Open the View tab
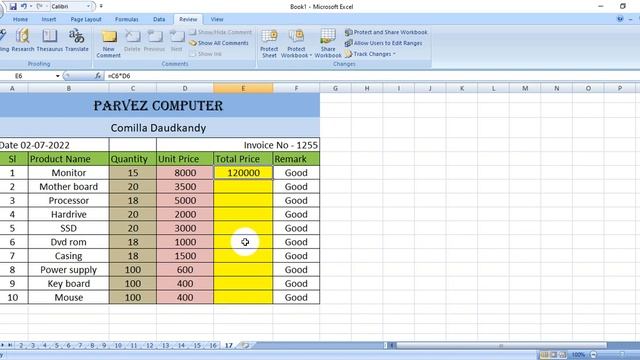This screenshot has height=360, width=640. 217,19
